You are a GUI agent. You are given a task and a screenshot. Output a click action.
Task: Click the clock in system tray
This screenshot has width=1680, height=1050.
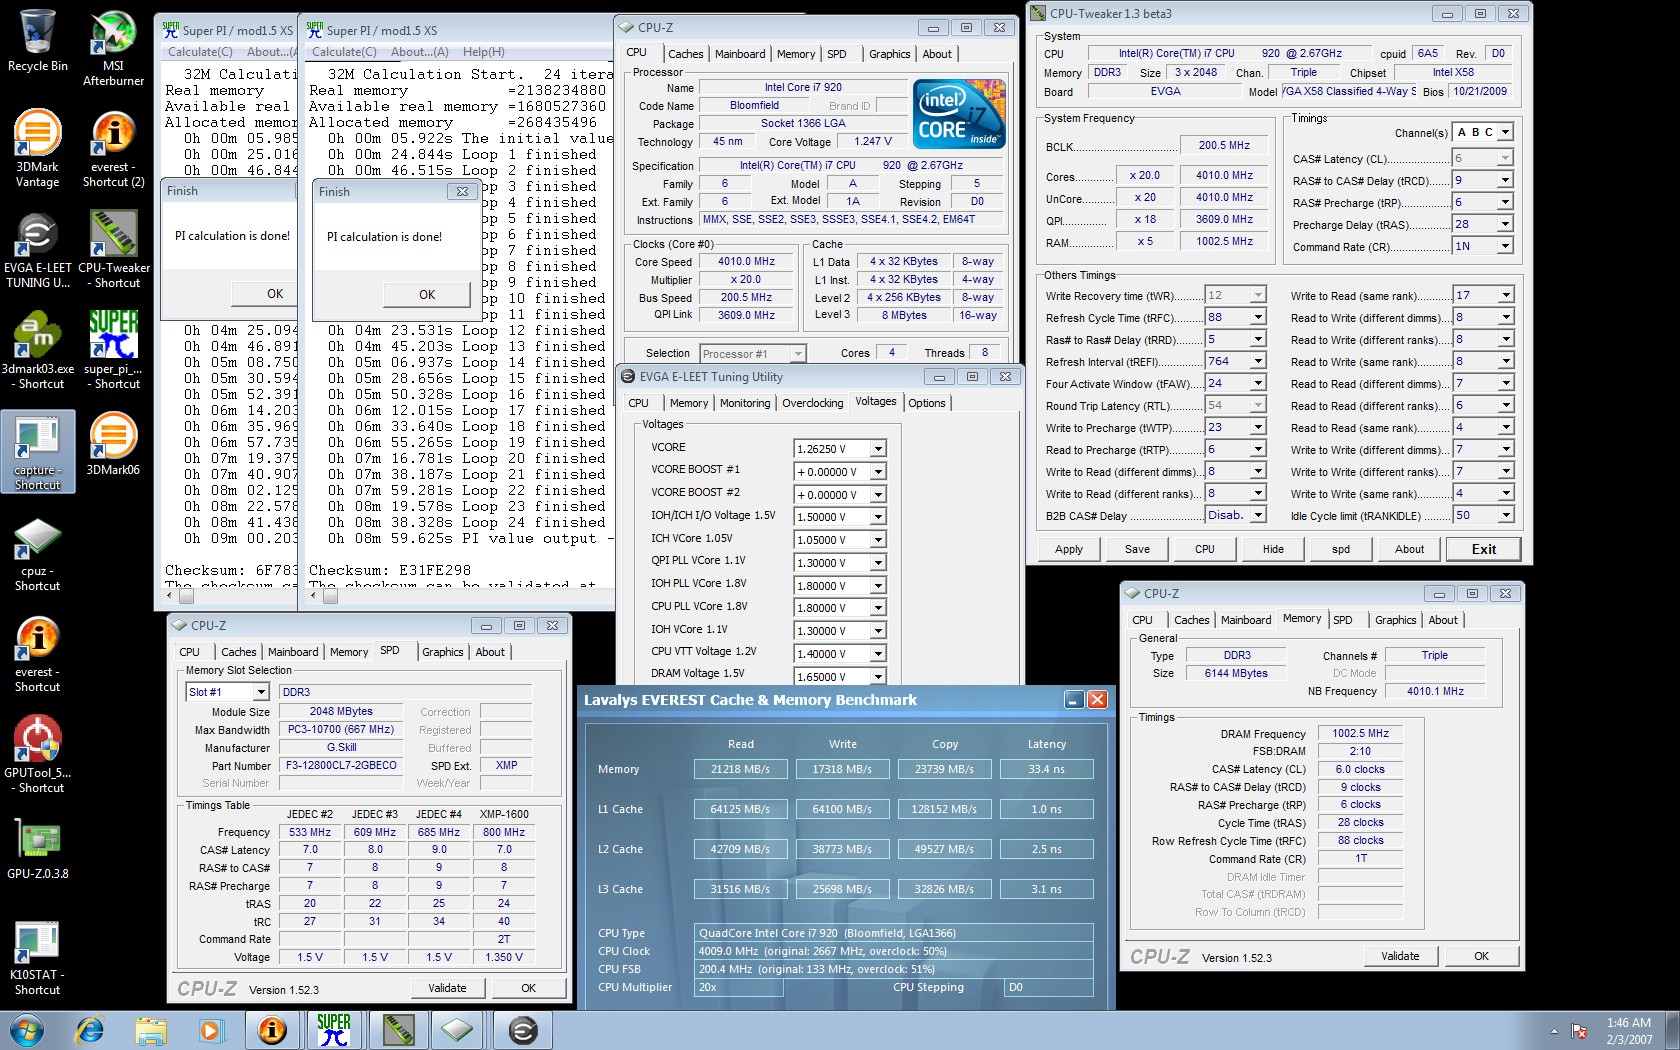click(x=1629, y=1031)
